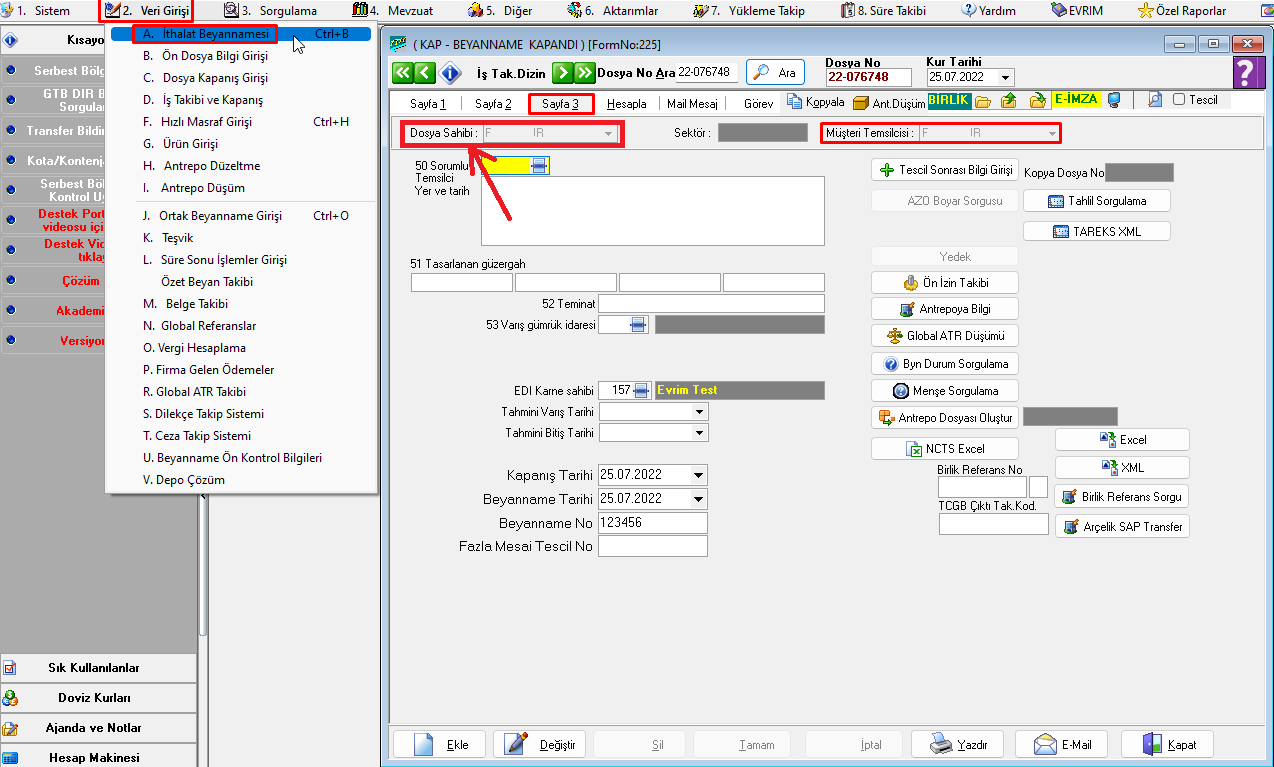The height and width of the screenshot is (767, 1274).
Task: Open the Kapanış Tarihi date dropdown
Action: coord(698,475)
